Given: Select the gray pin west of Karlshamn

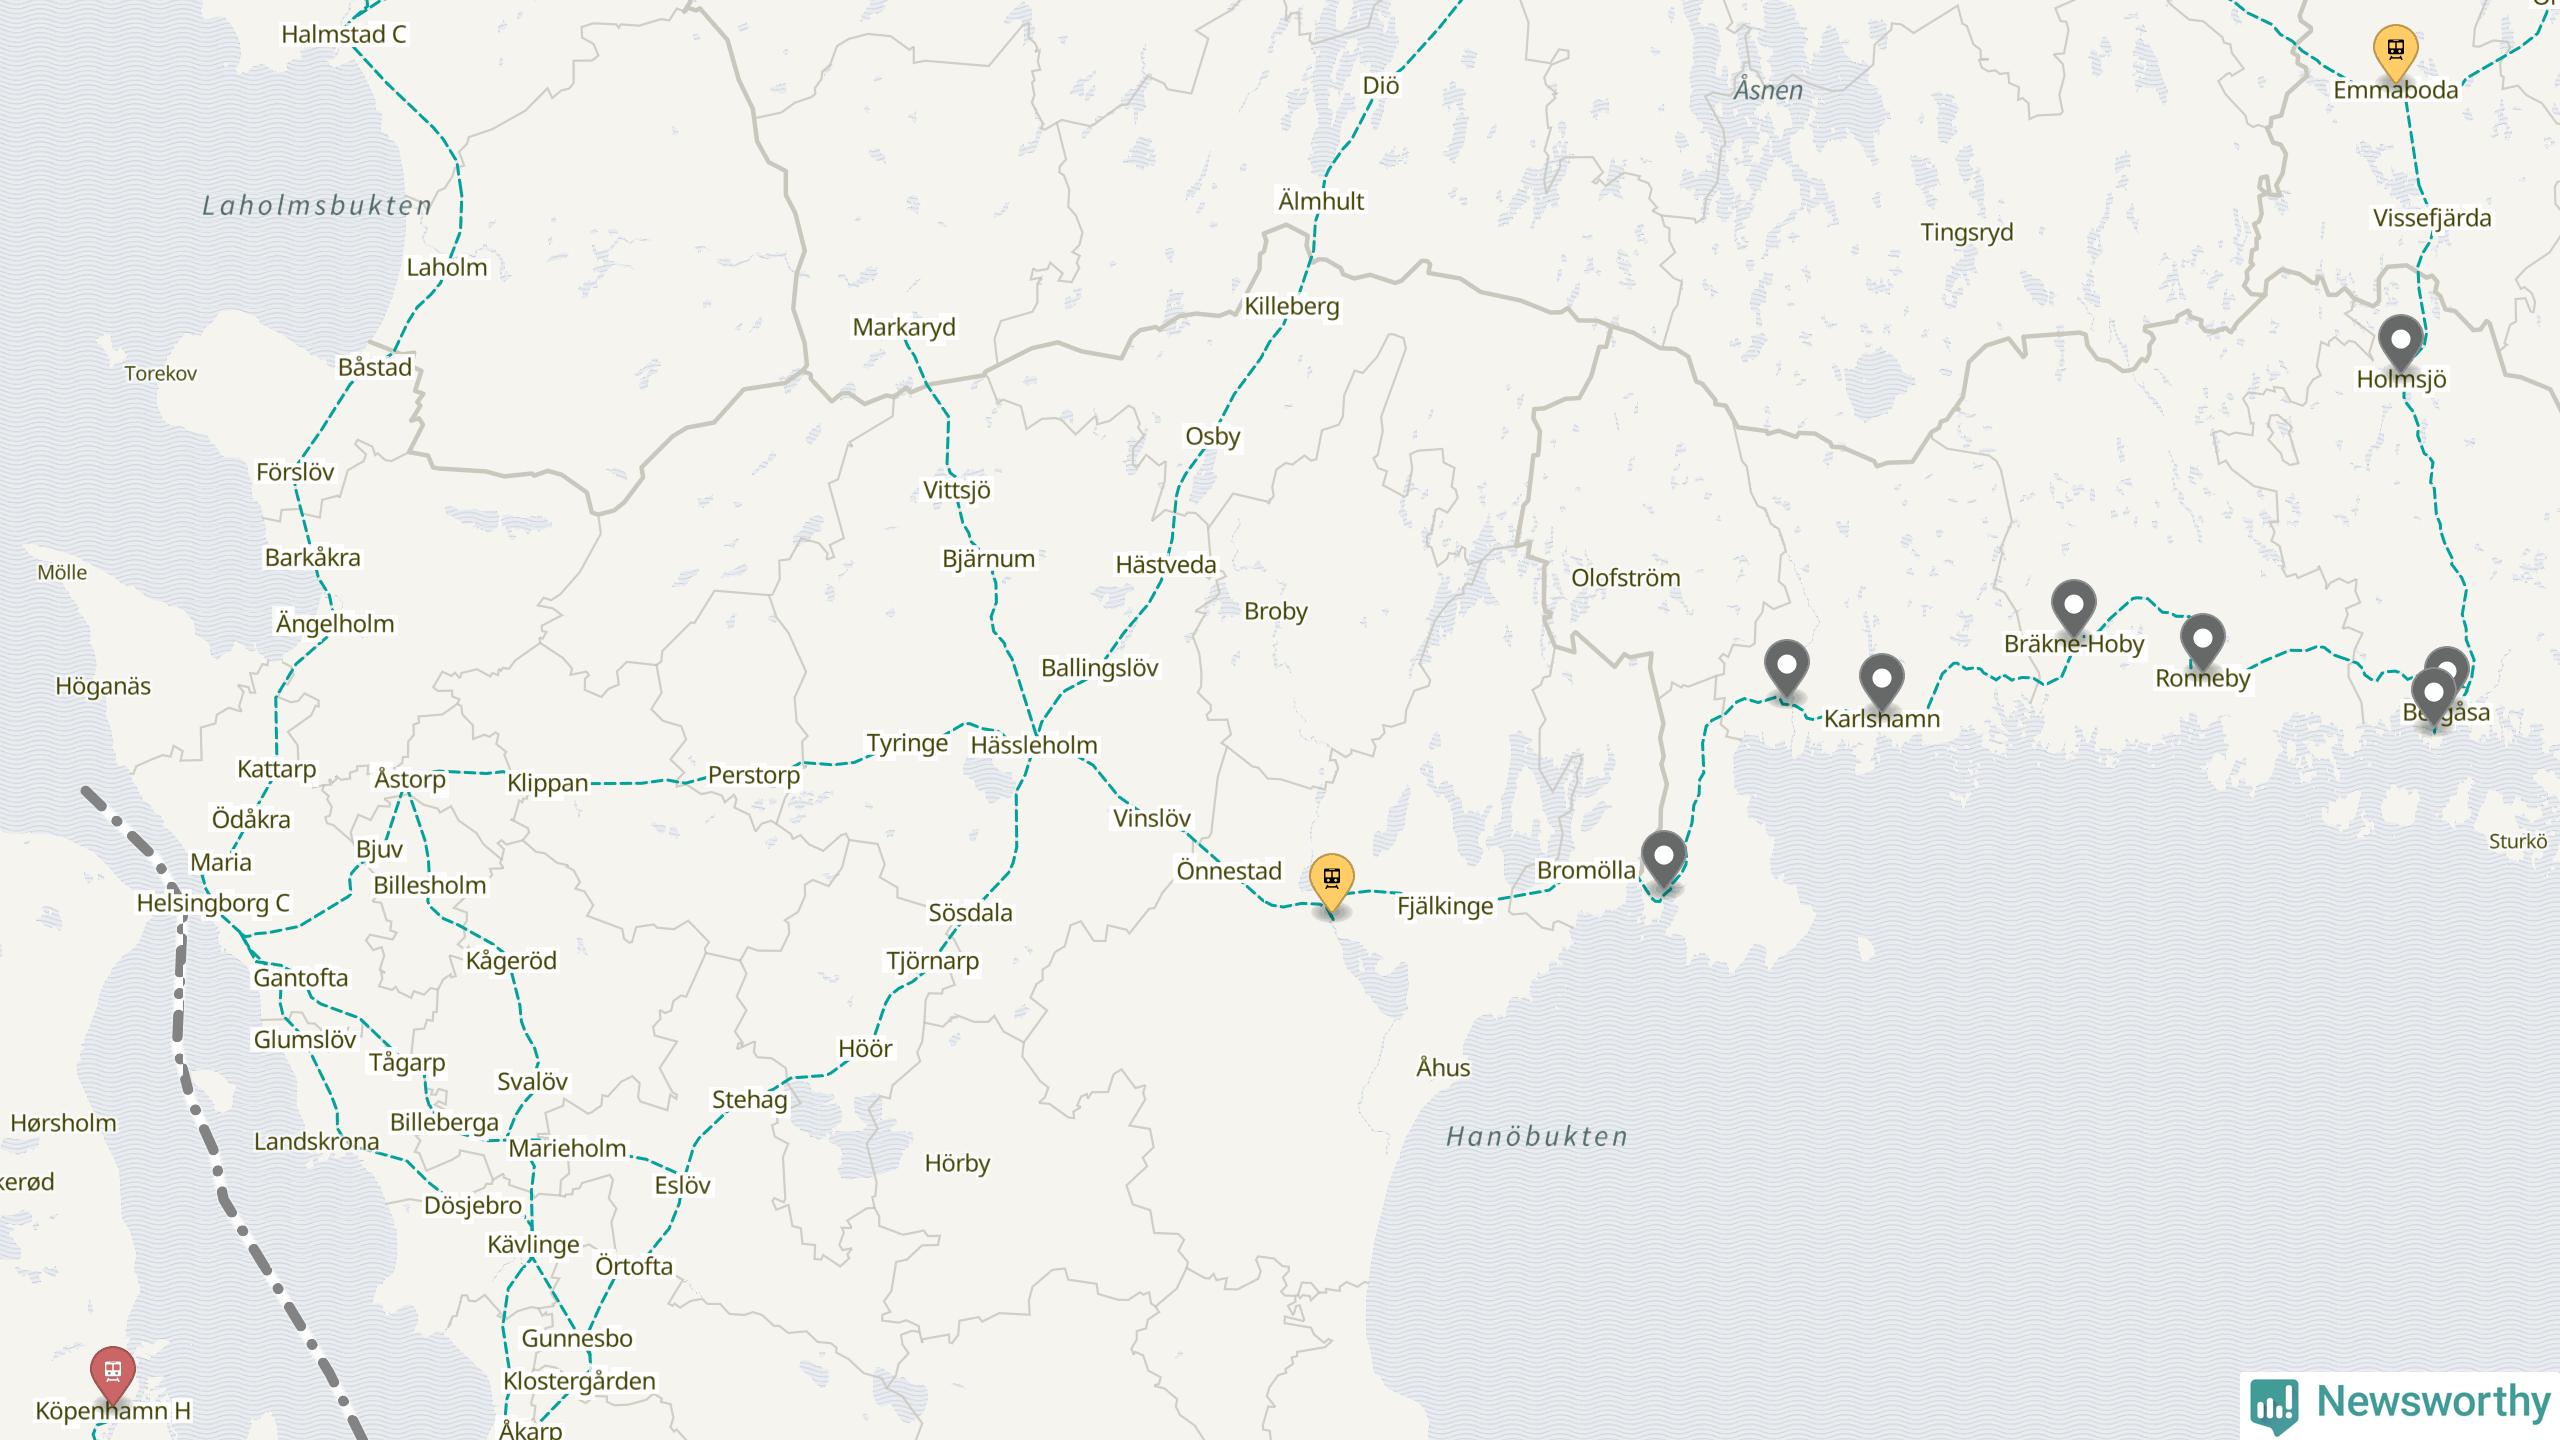Looking at the screenshot, I should tap(1786, 667).
